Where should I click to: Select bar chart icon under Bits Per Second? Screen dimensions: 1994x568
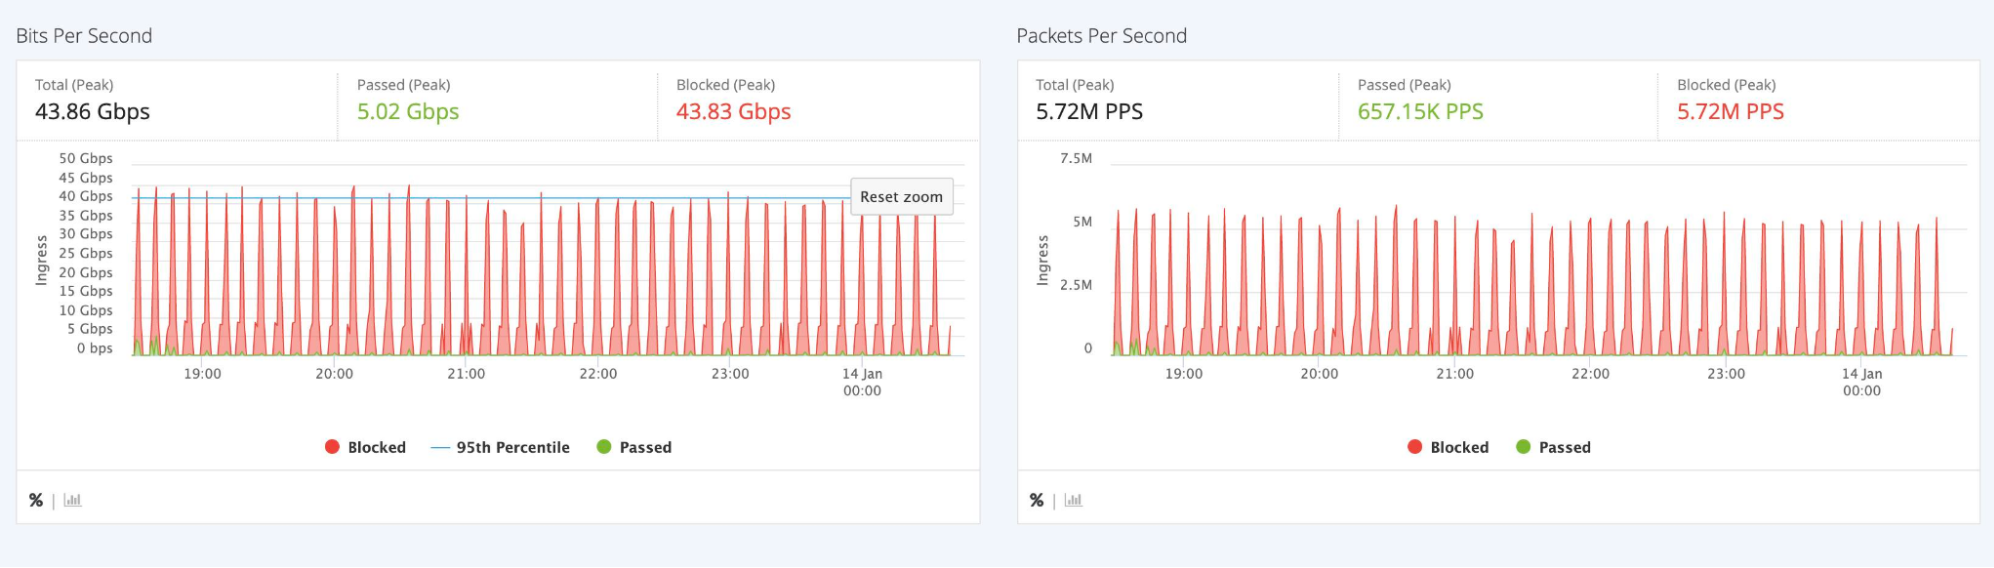pos(72,500)
